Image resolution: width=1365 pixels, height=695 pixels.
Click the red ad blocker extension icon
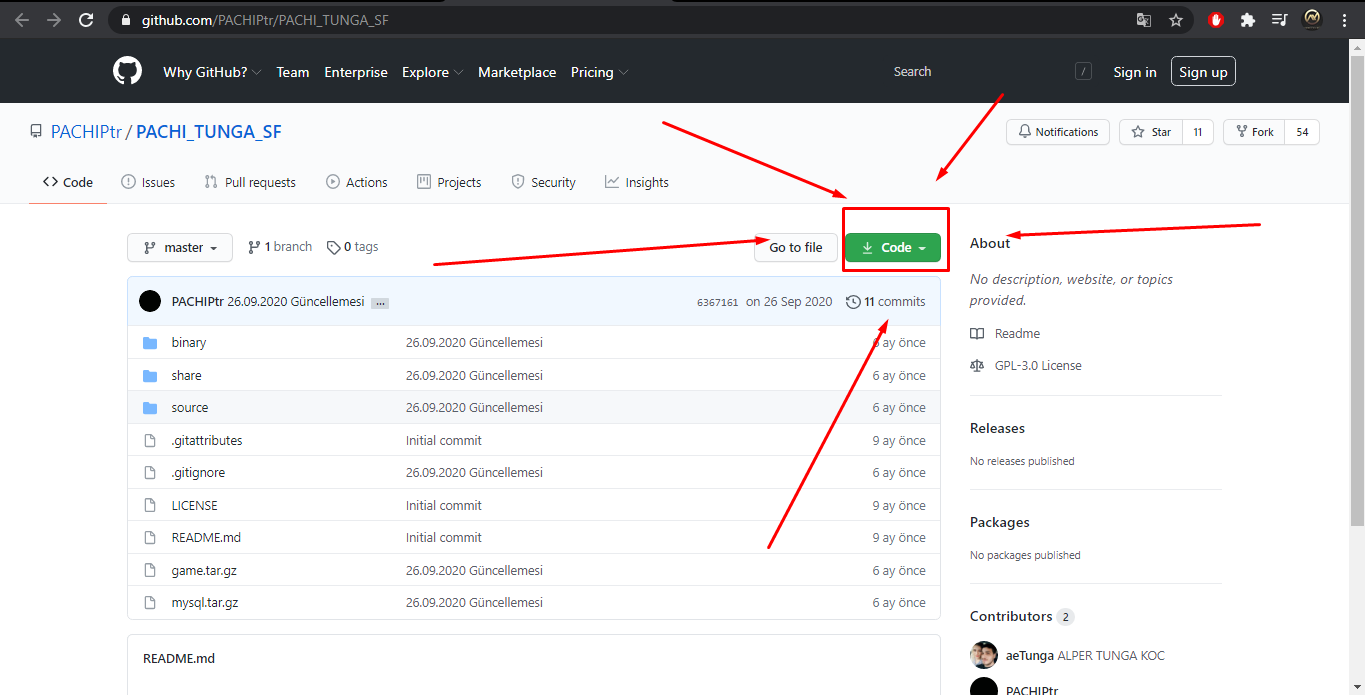point(1216,19)
